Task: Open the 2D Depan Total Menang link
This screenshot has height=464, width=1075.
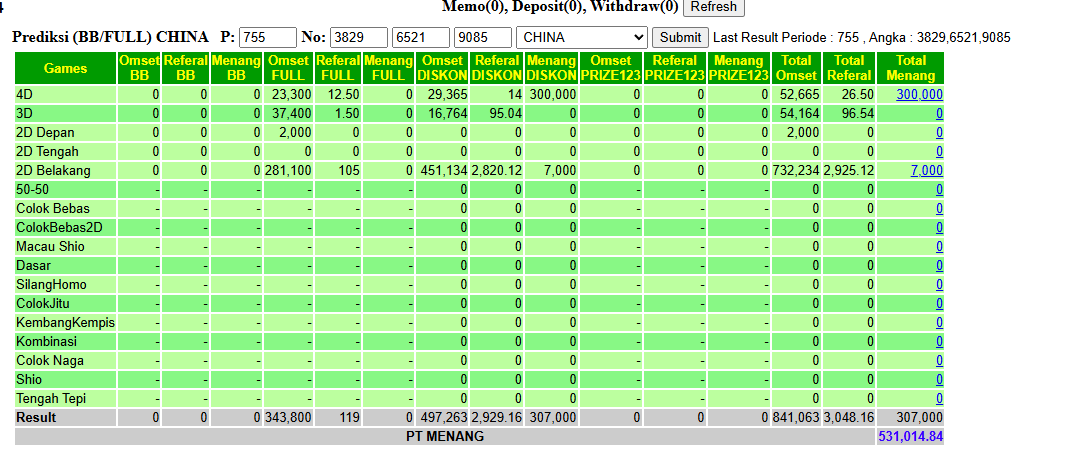Action: pos(939,133)
